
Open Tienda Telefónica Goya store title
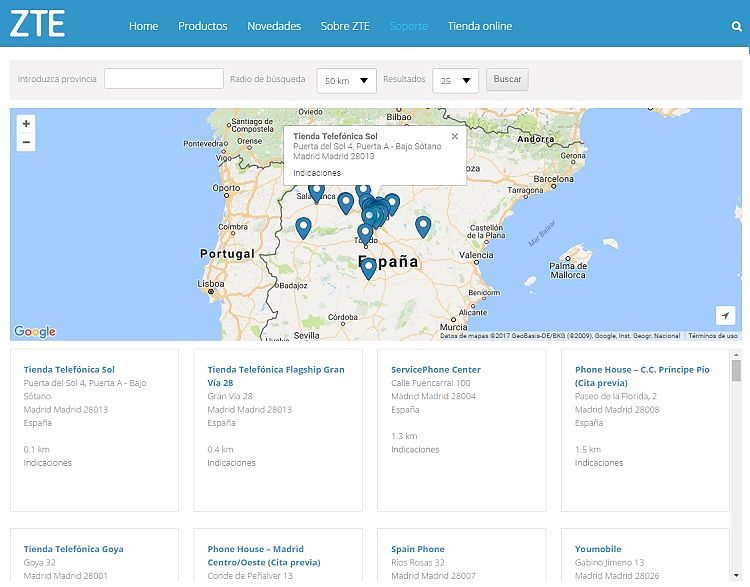[73, 549]
